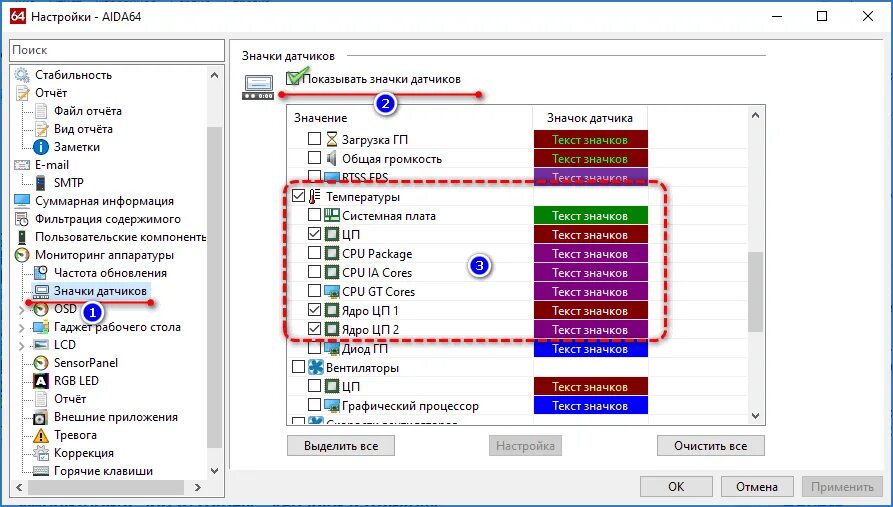893x507 pixels.
Task: Click the Тревога warning triangle icon
Action: coord(41,435)
